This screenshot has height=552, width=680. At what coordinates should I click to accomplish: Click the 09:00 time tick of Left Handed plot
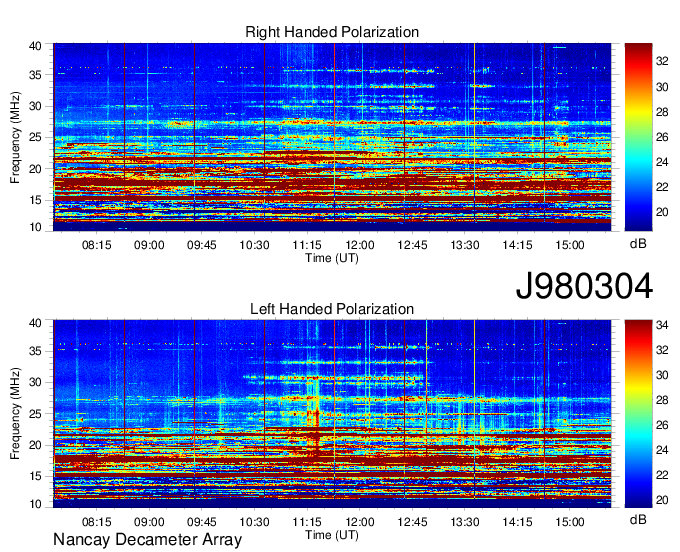click(x=149, y=522)
